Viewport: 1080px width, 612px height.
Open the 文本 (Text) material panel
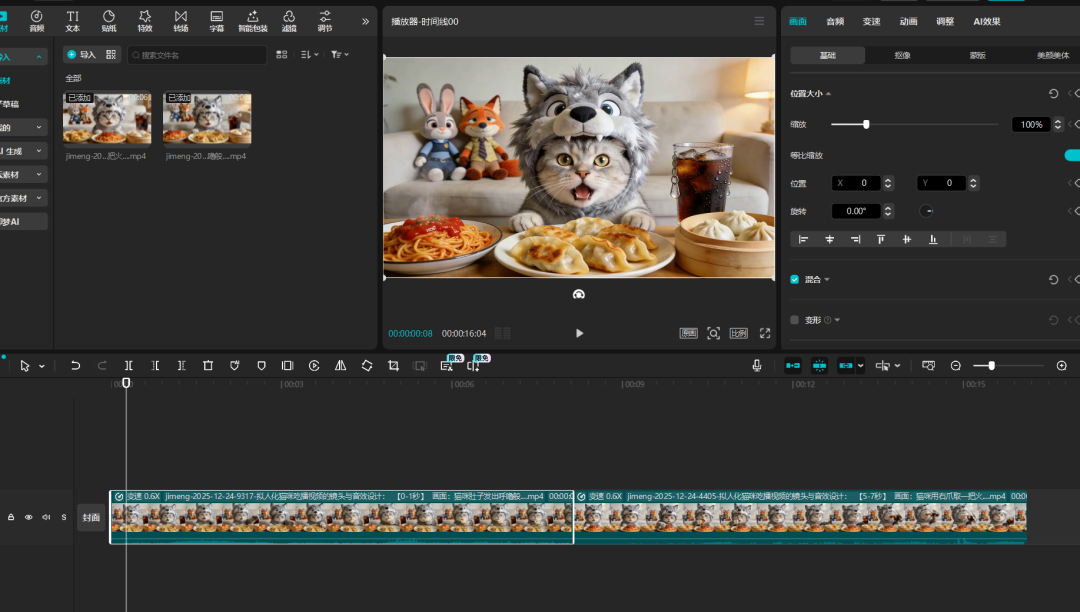[x=72, y=20]
